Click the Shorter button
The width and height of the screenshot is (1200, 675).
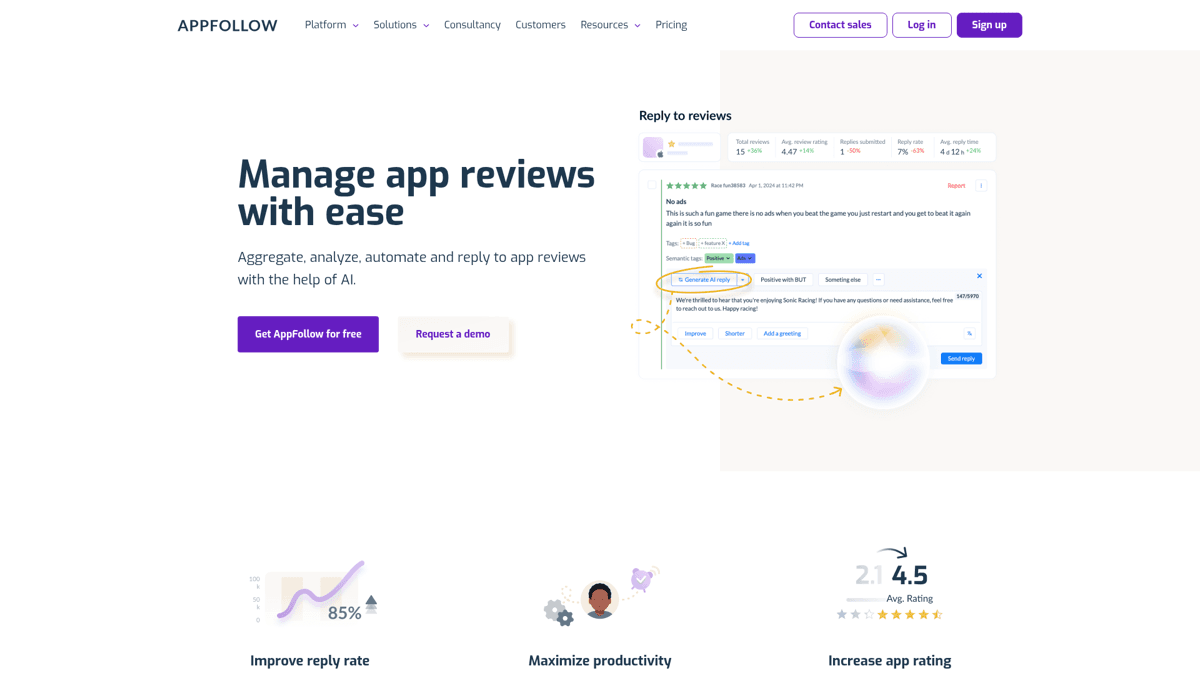(x=735, y=333)
